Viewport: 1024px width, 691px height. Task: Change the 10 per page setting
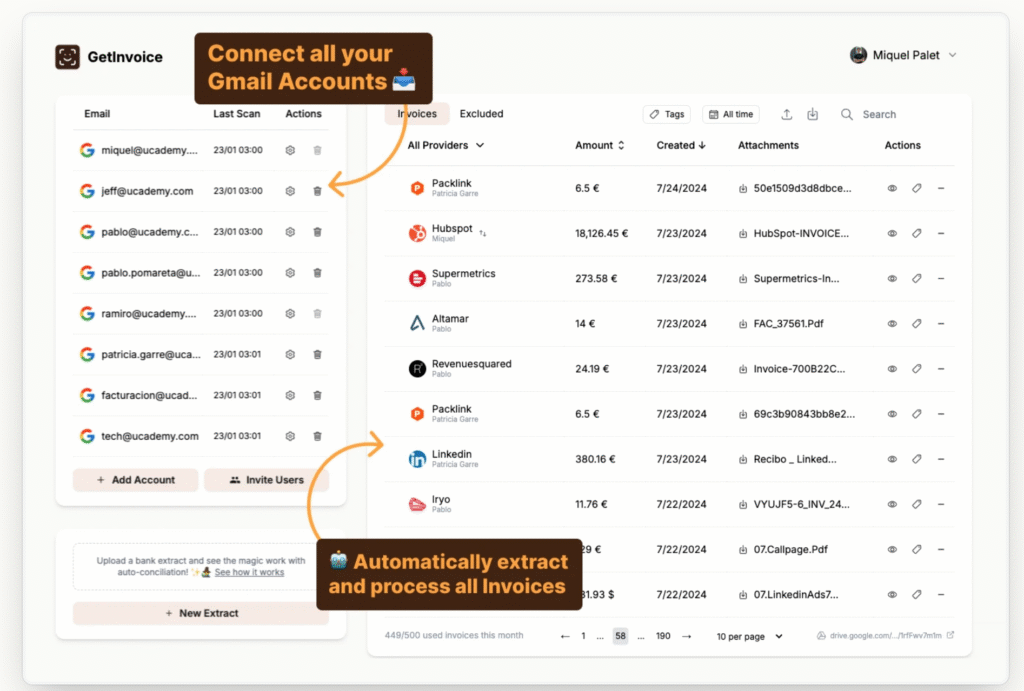pyautogui.click(x=749, y=636)
